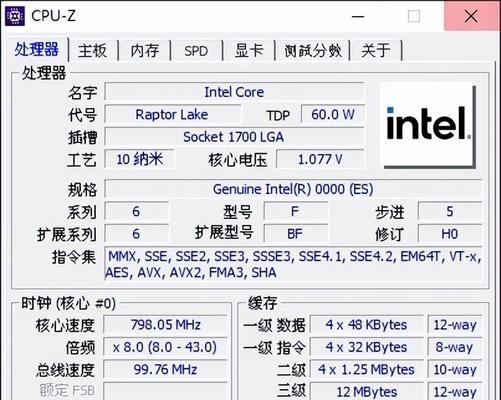This screenshot has height=400, width=501.
Task: Click the Socket 1700 LGA value
Action: [234, 137]
